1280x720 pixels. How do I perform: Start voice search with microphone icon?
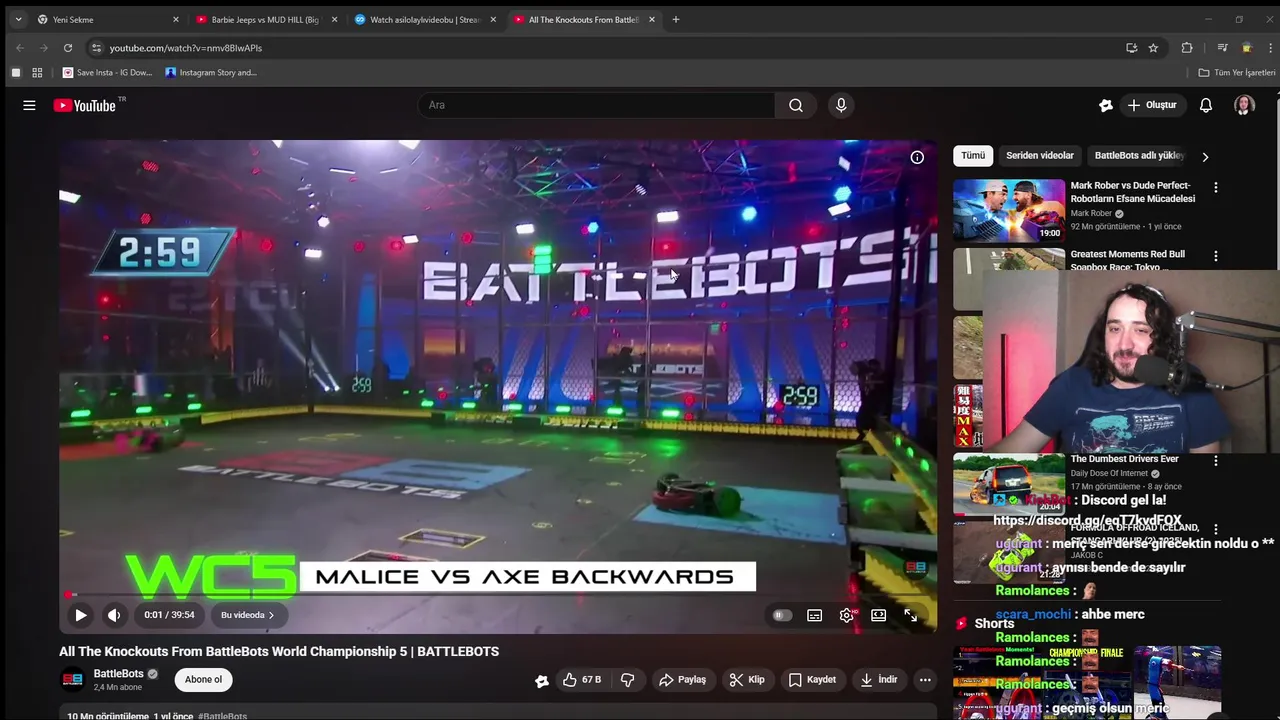coord(841,105)
